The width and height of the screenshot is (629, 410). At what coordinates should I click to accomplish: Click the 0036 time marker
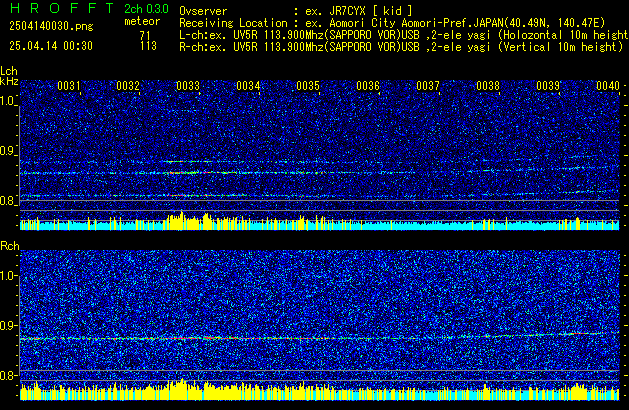[368, 86]
